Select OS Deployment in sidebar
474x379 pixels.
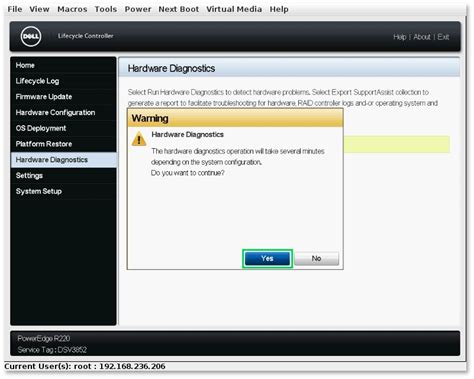pos(63,128)
